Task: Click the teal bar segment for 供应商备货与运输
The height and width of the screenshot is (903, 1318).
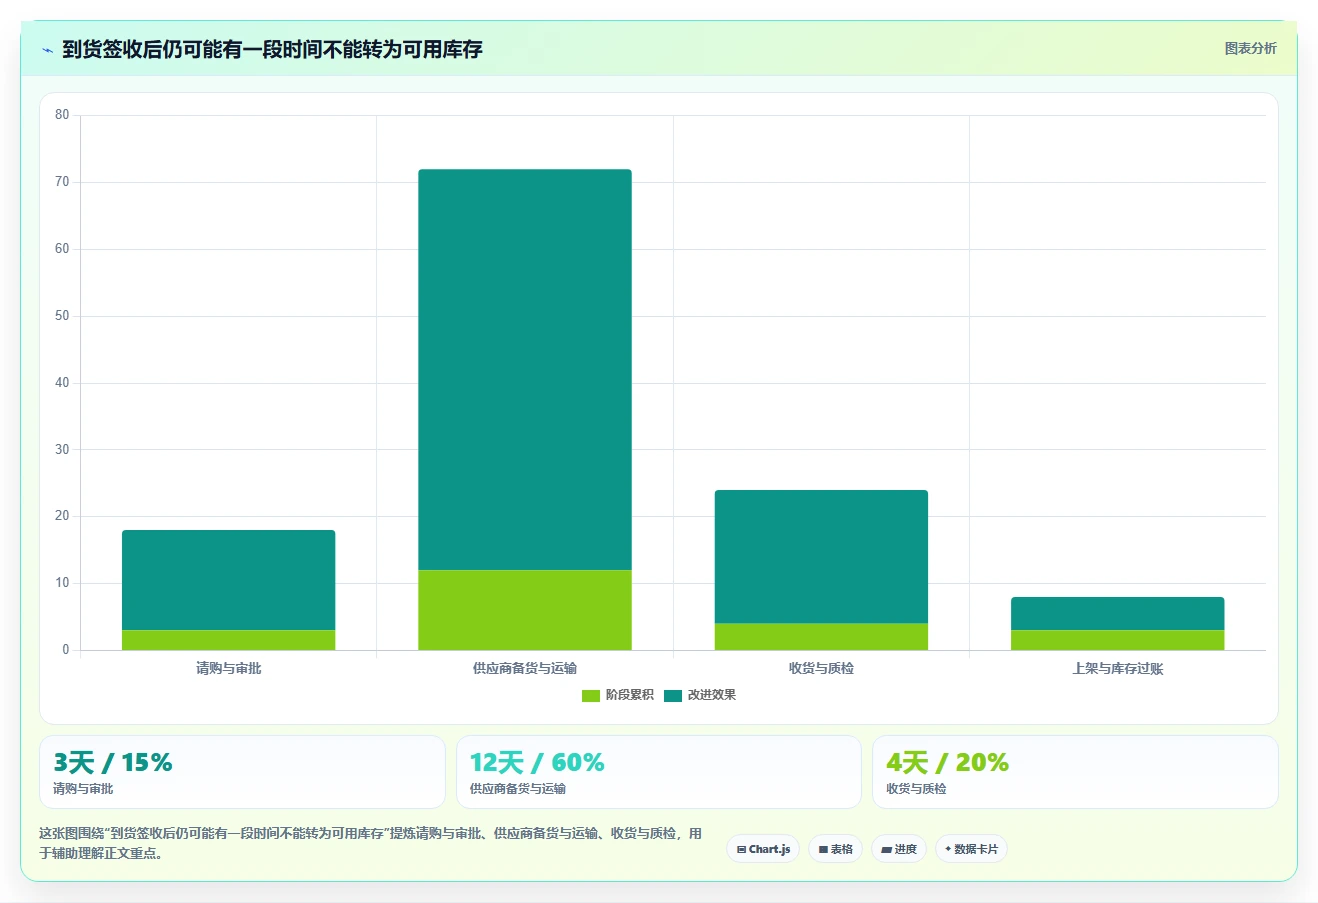Action: (525, 370)
